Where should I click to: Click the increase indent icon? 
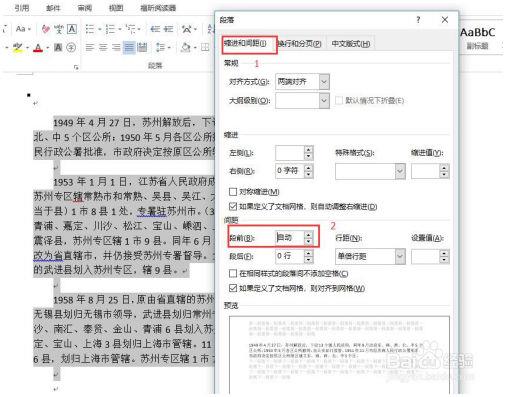168,29
